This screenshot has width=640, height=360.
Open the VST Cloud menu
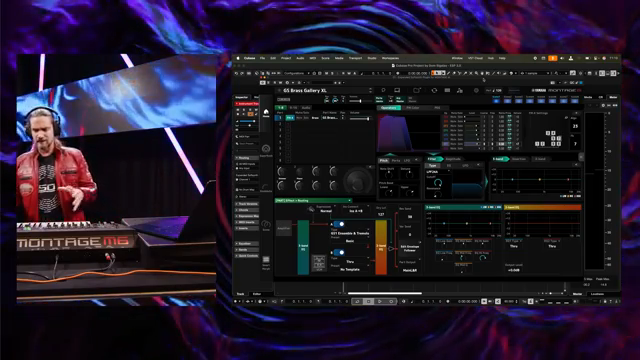[475, 58]
